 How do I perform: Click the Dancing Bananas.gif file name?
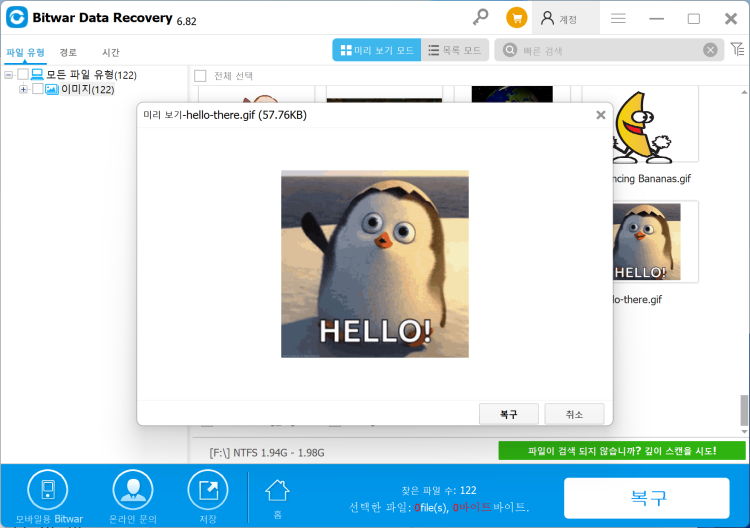pos(652,179)
